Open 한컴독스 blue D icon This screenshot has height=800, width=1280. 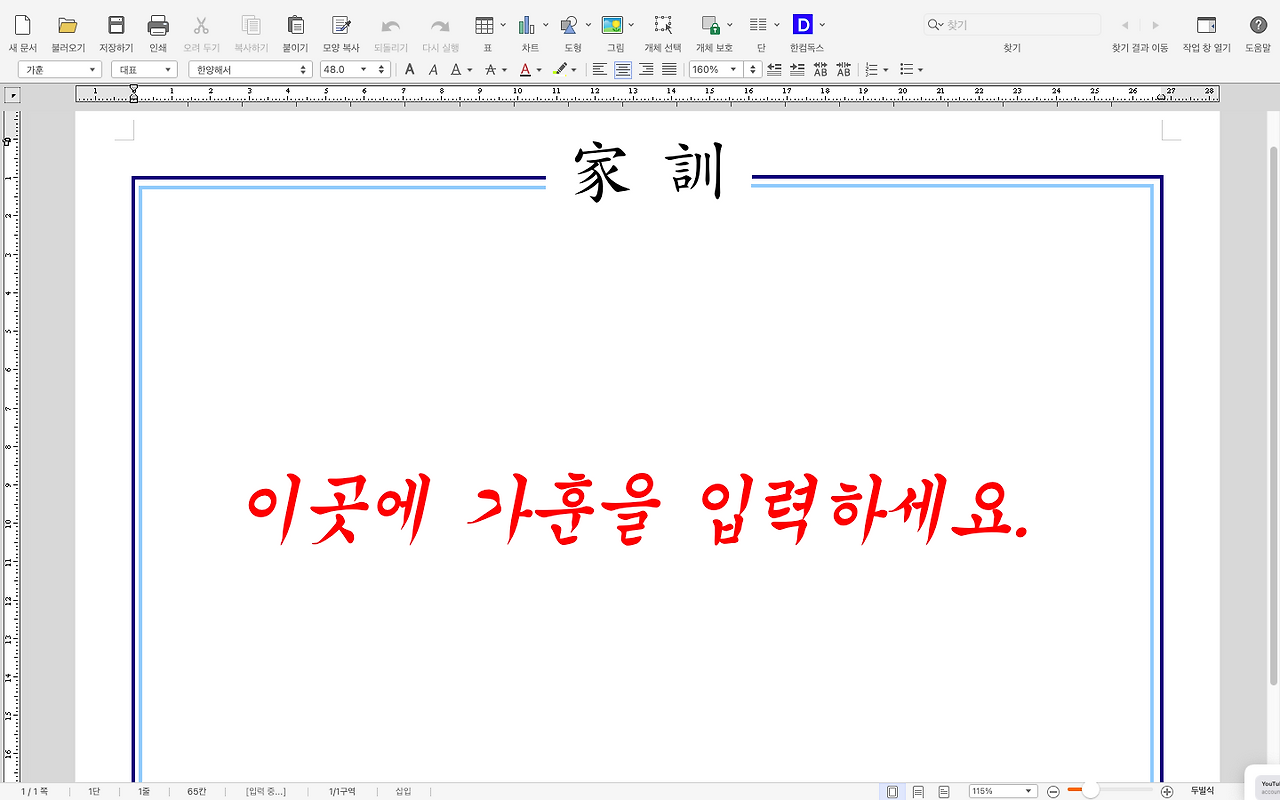coord(802,25)
